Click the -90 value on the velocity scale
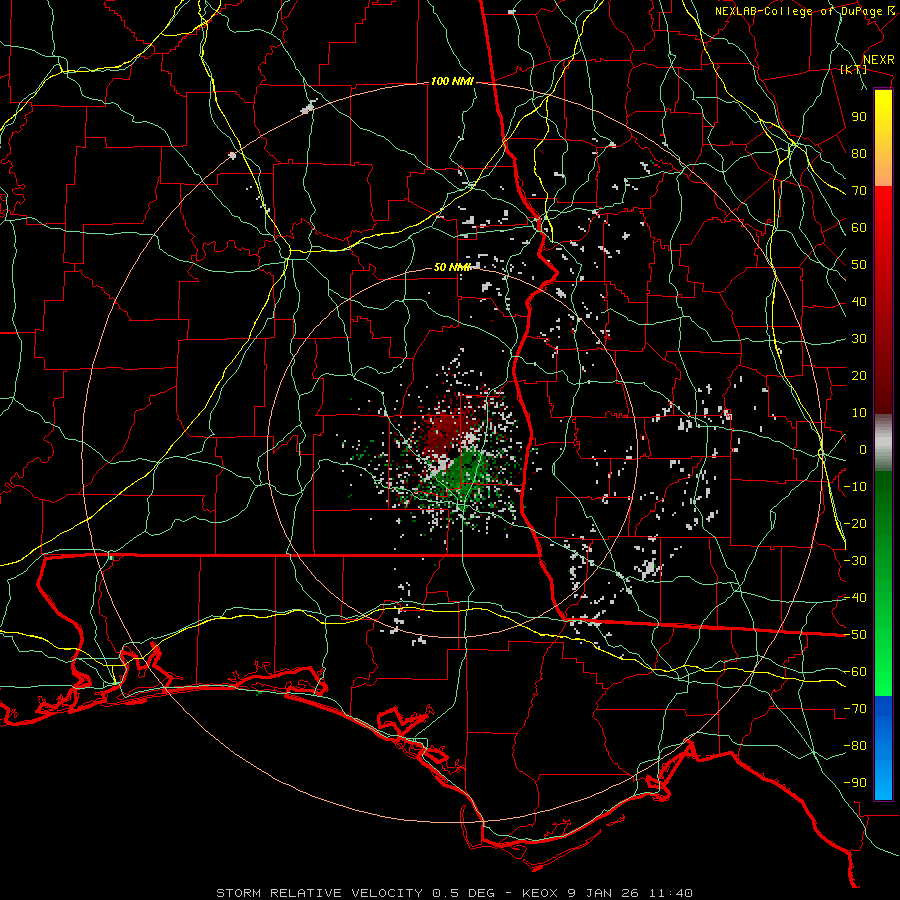The image size is (900, 900). click(855, 783)
